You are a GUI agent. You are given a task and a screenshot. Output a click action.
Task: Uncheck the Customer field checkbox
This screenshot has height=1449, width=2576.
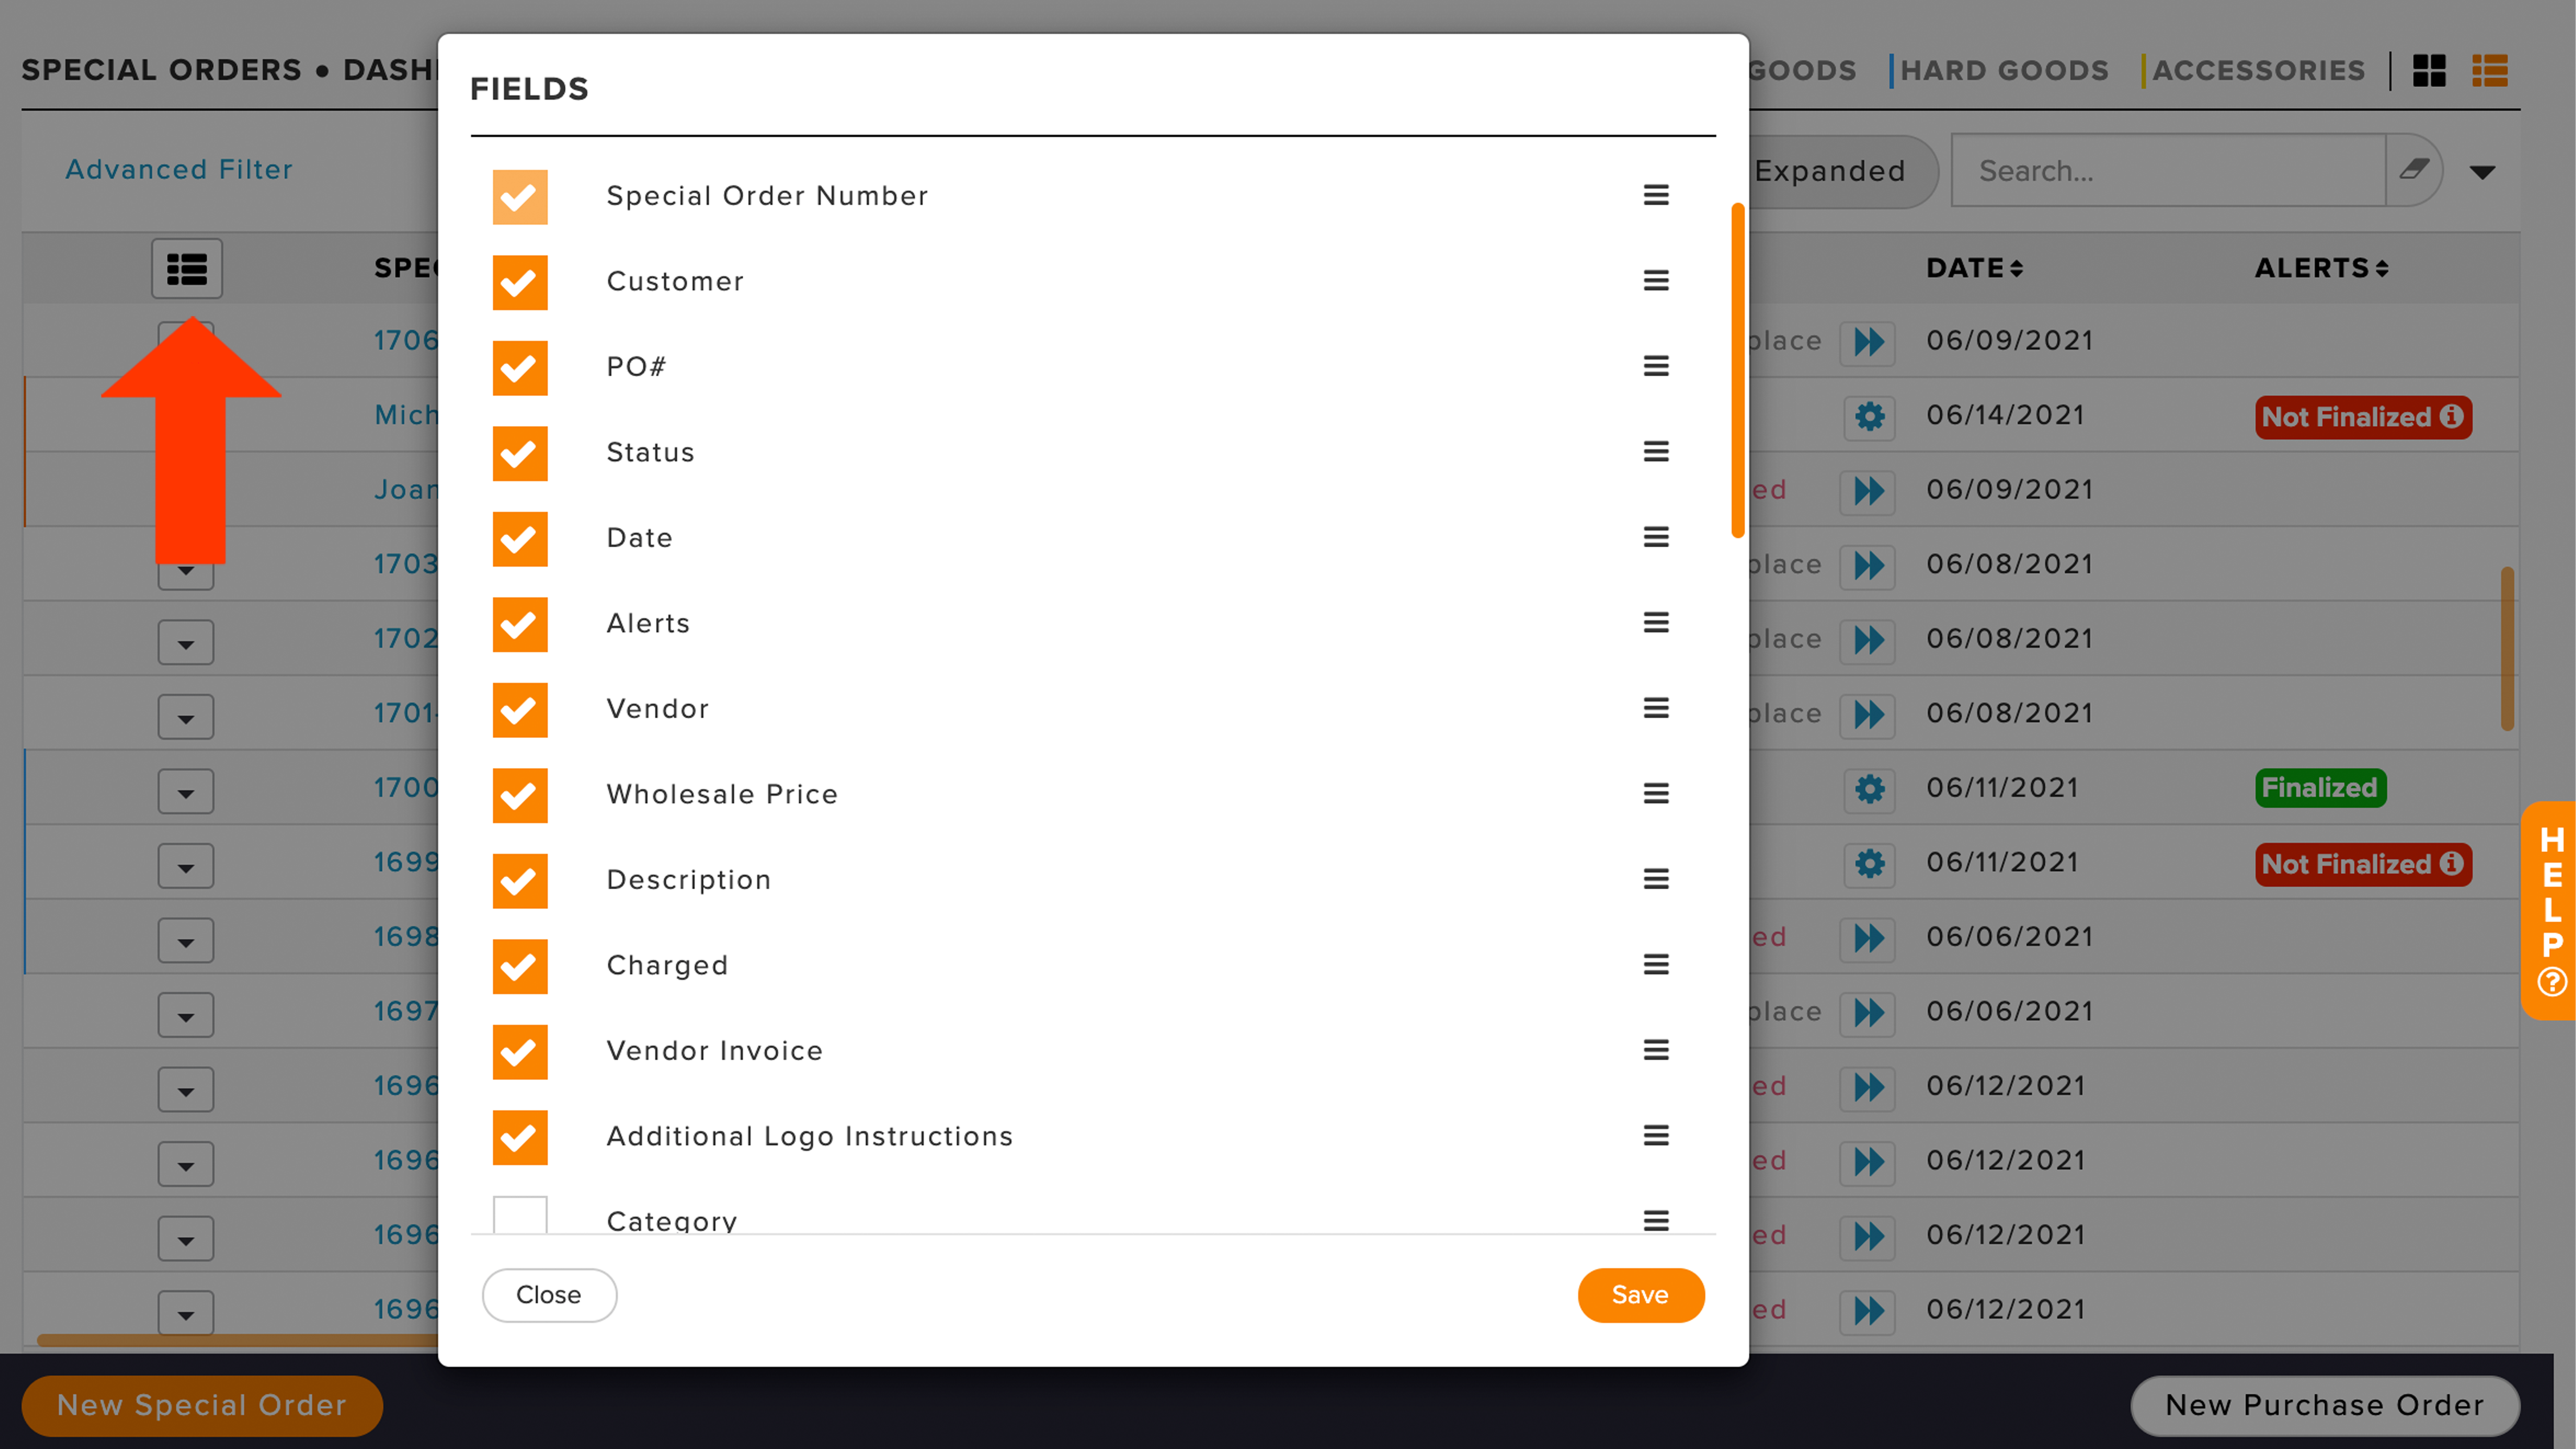pyautogui.click(x=520, y=282)
